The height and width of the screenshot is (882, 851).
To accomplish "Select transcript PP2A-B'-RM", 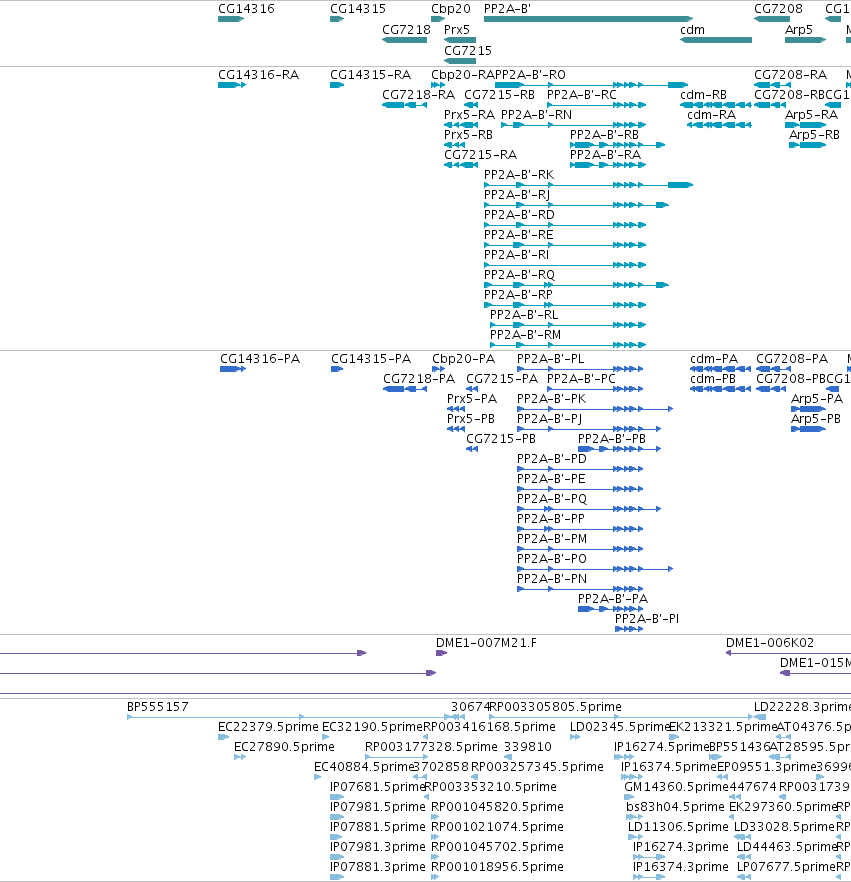I will click(x=525, y=335).
